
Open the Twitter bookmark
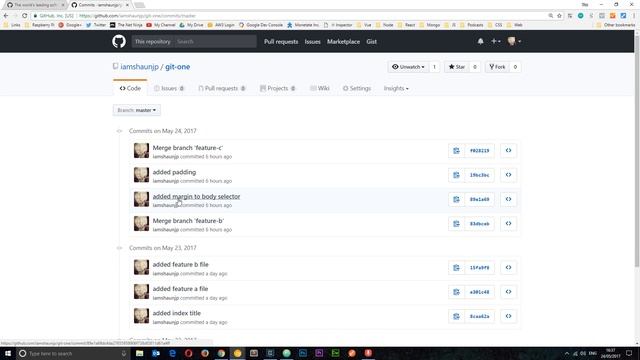[x=96, y=25]
